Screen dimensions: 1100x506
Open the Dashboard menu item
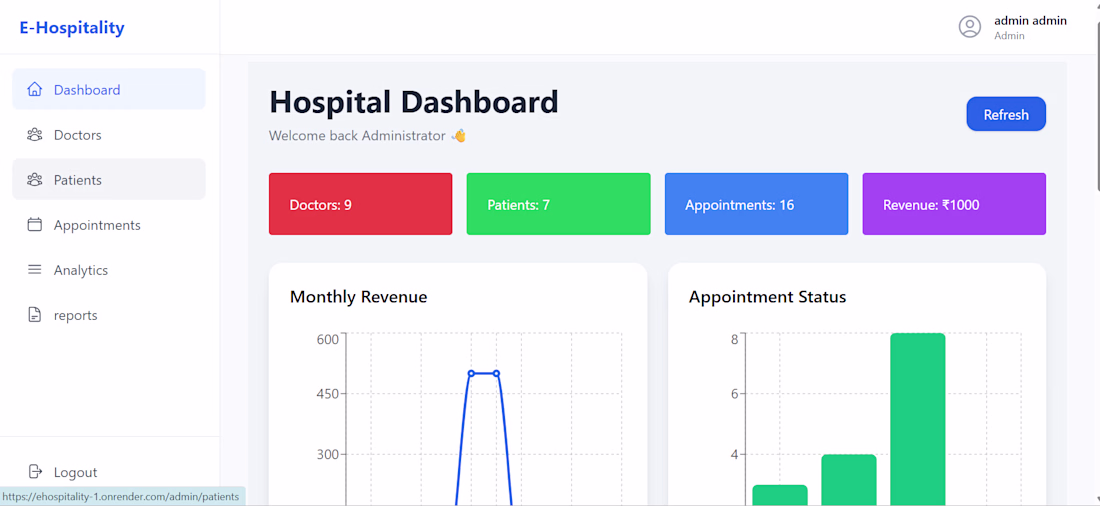pyautogui.click(x=109, y=89)
